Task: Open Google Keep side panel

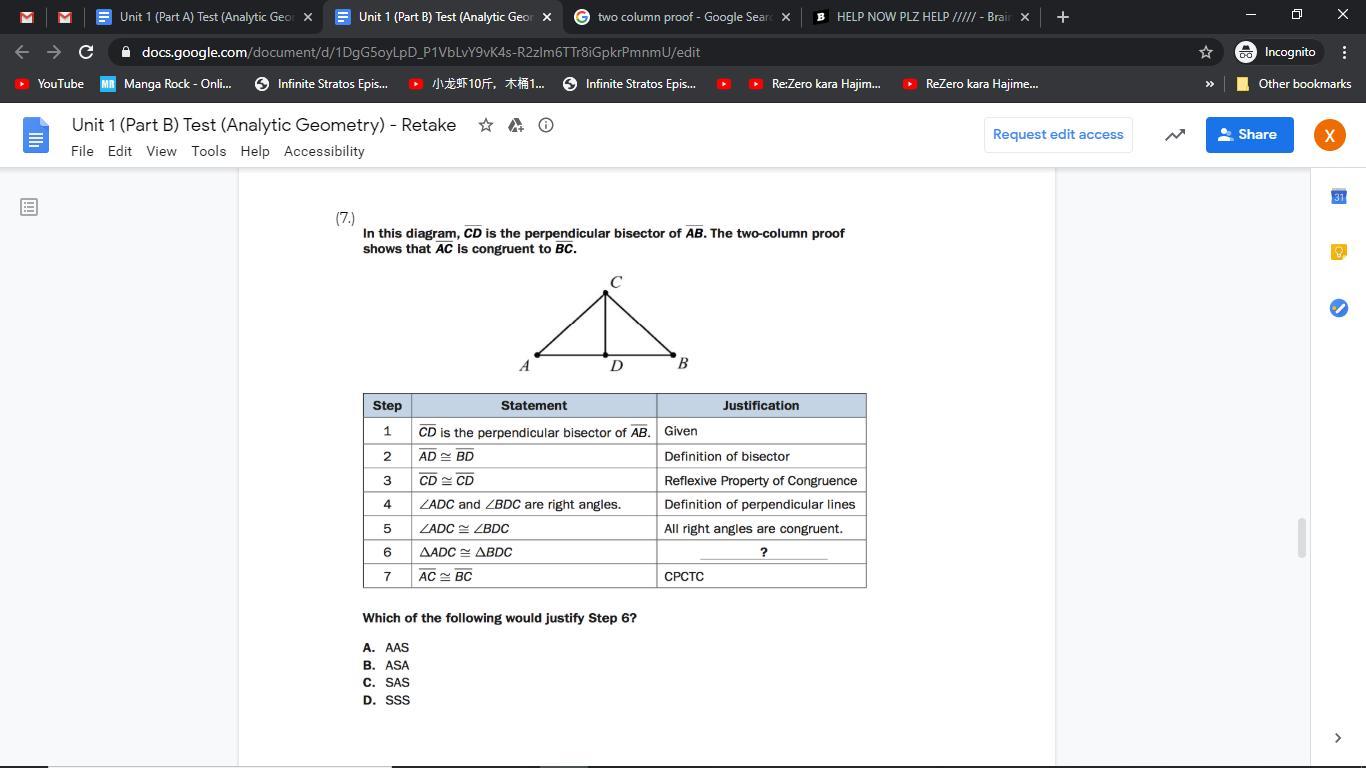Action: click(x=1339, y=252)
